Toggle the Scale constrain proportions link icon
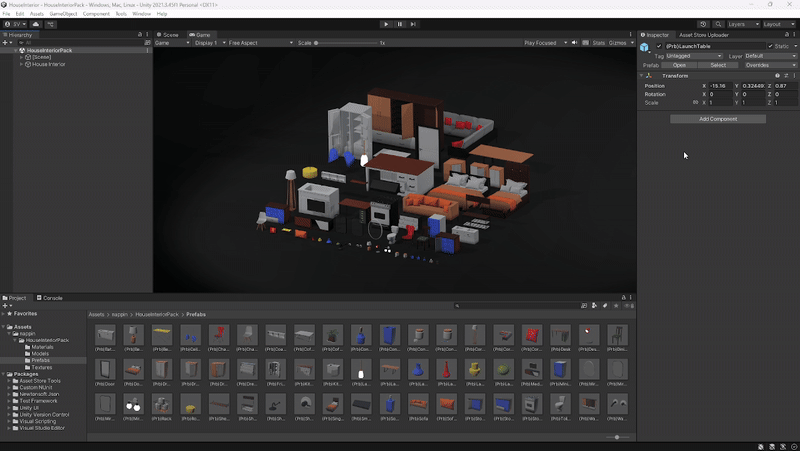The width and height of the screenshot is (800, 451). coord(695,103)
